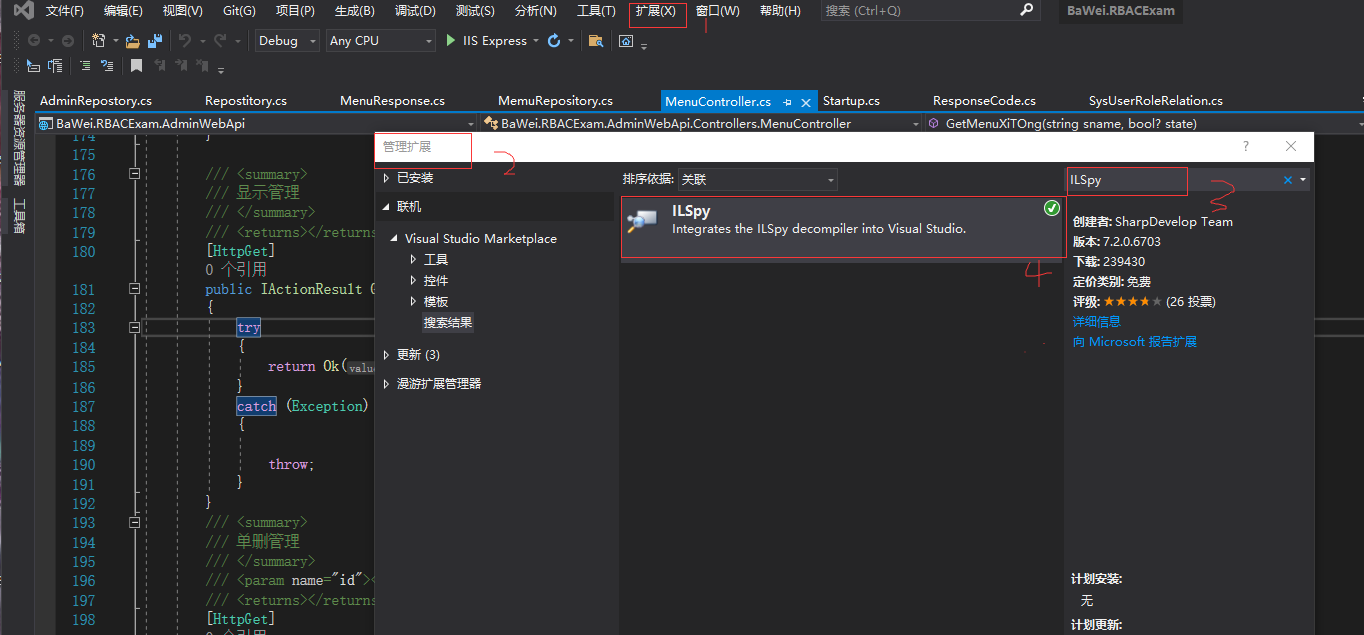1364x635 pixels.
Task: Close the MenuController.cs tab
Action: pos(806,102)
